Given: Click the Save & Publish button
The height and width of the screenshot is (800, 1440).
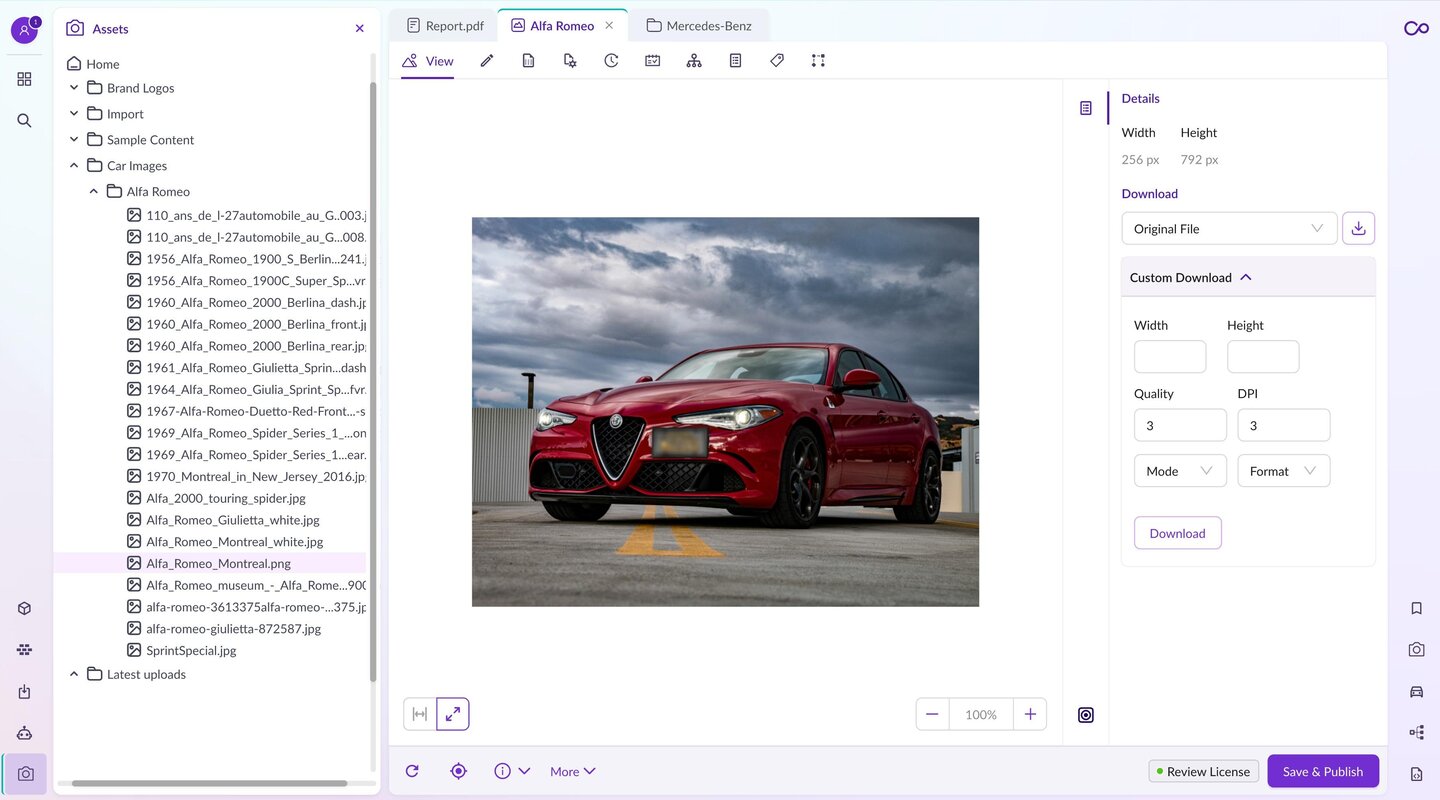Looking at the screenshot, I should [x=1322, y=771].
